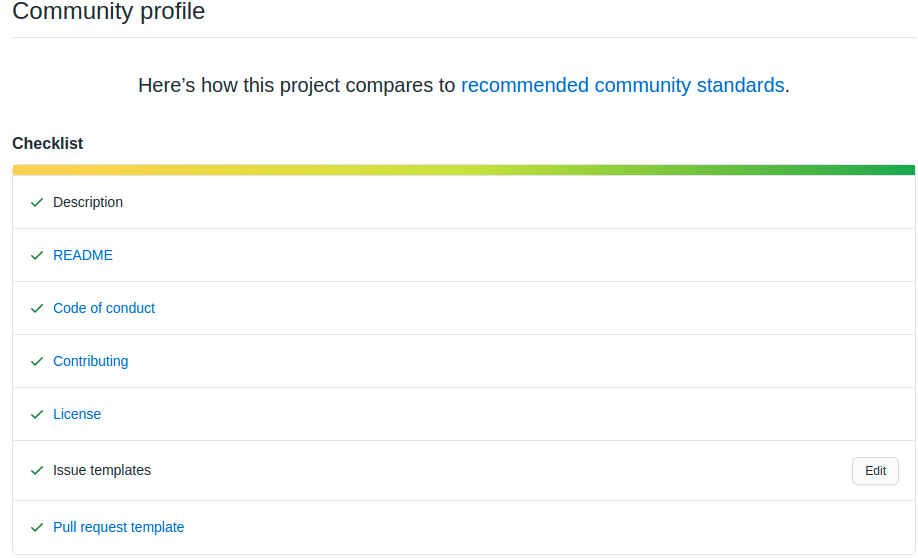
Task: View the Code of conduct link
Action: click(104, 308)
